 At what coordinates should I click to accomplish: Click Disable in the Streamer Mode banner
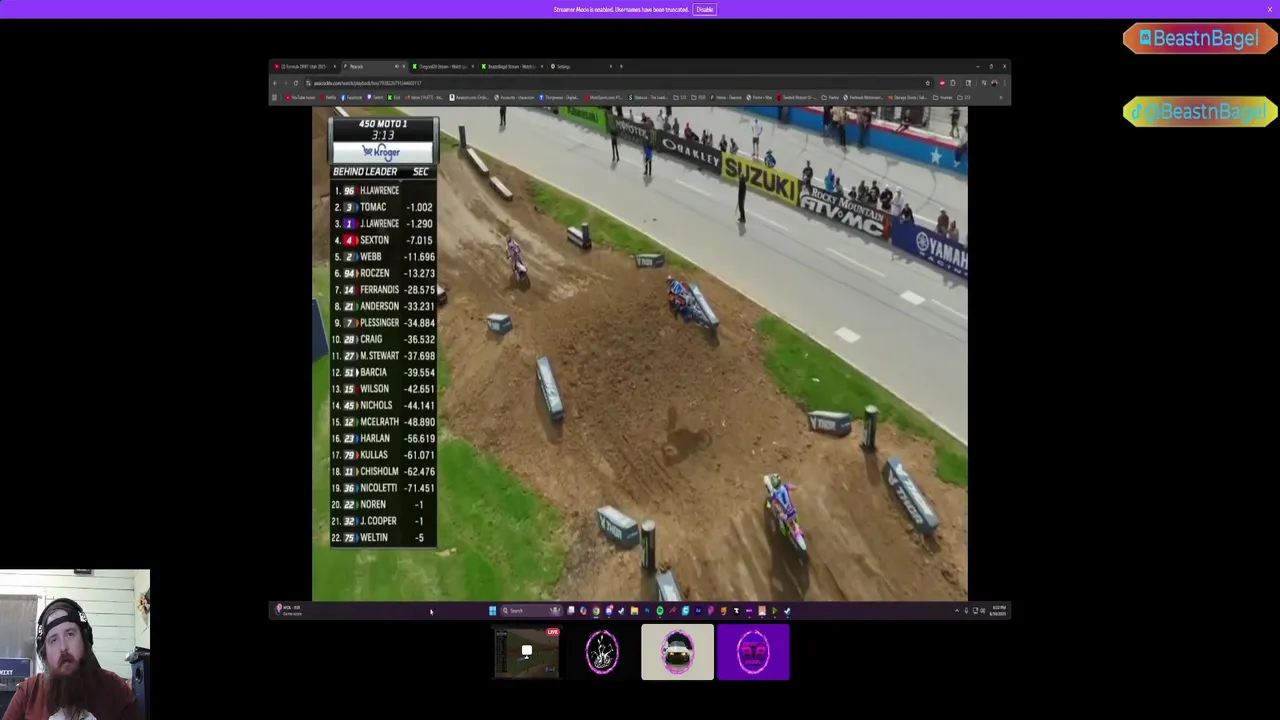705,9
